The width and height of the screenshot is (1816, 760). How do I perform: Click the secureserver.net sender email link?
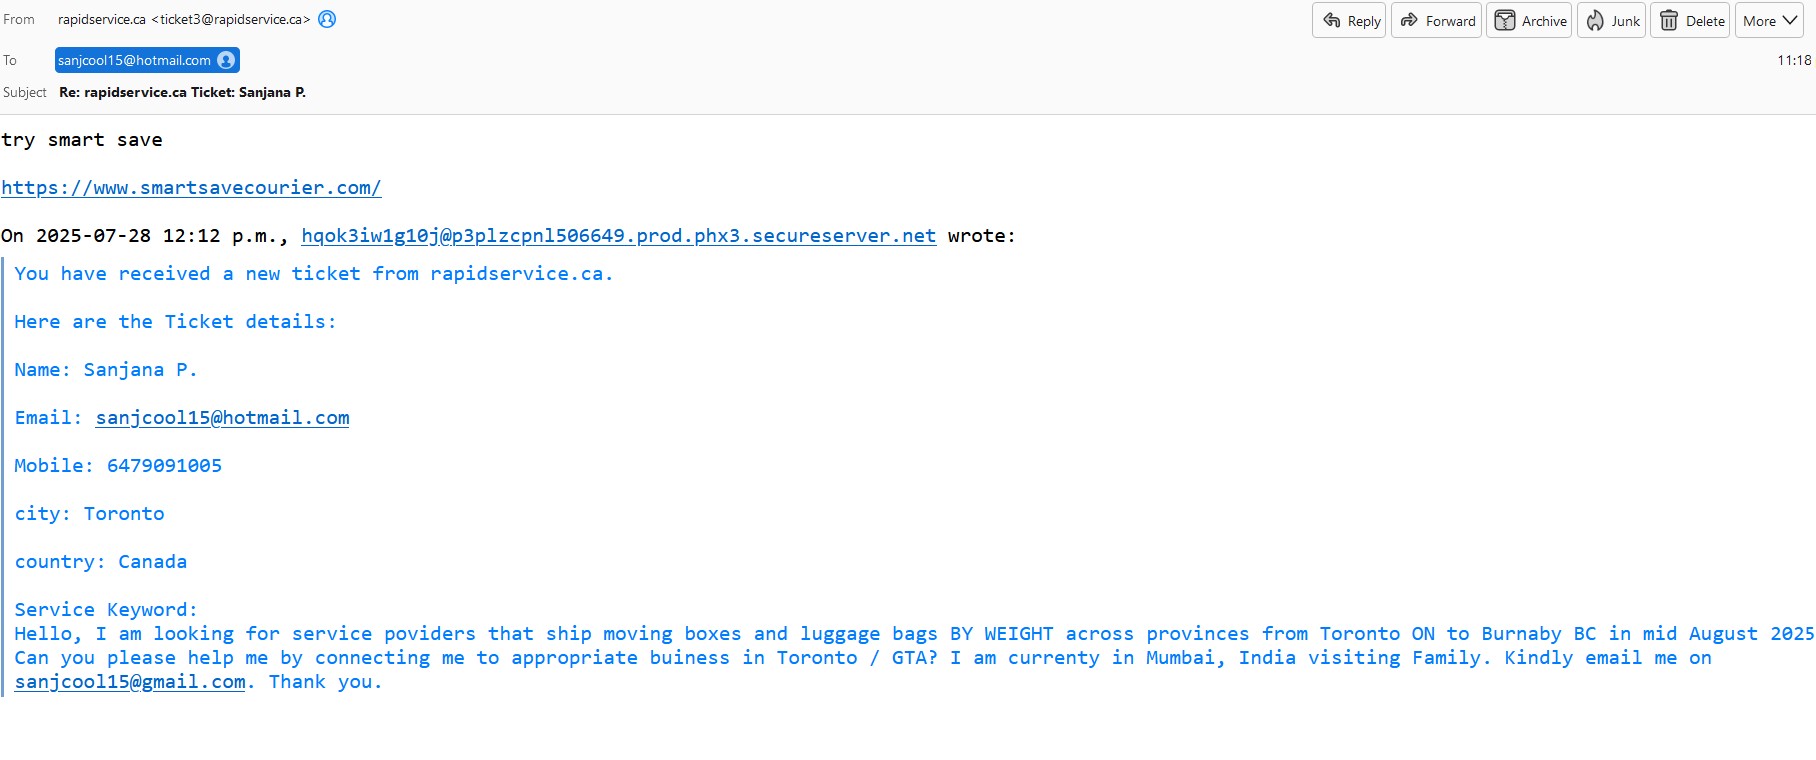pyautogui.click(x=618, y=235)
